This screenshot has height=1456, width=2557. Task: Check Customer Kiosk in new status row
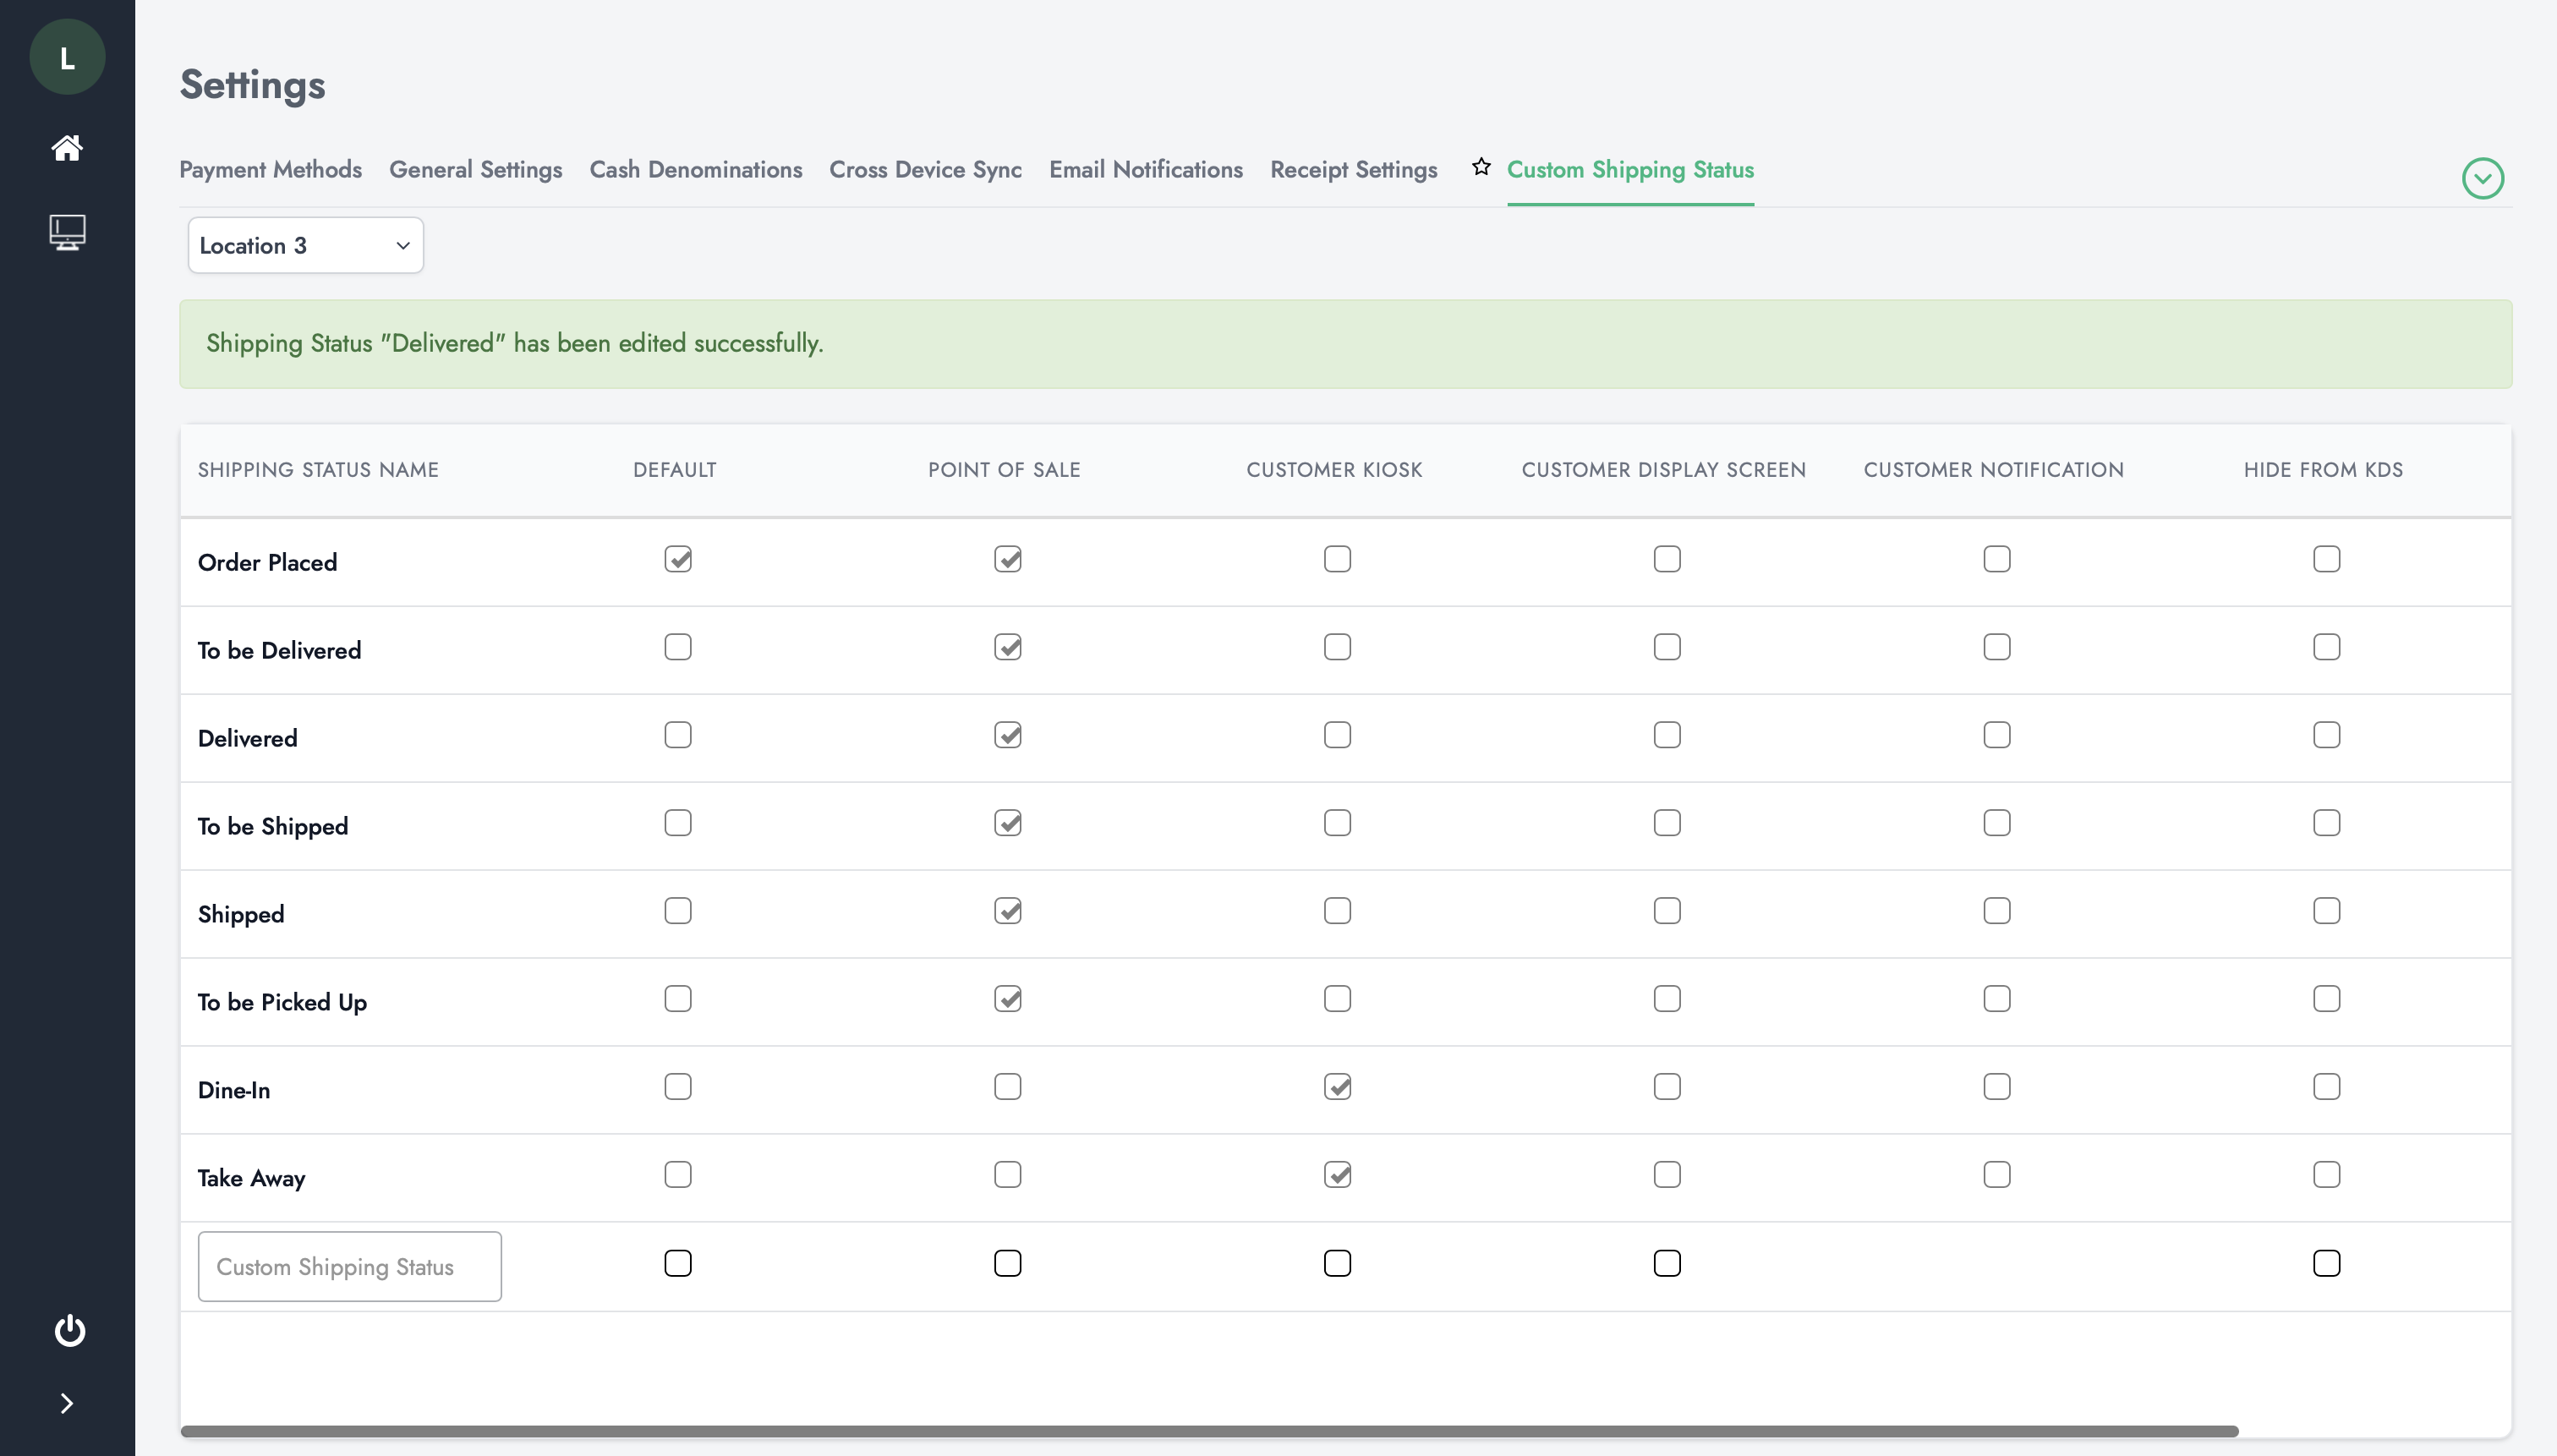tap(1337, 1263)
